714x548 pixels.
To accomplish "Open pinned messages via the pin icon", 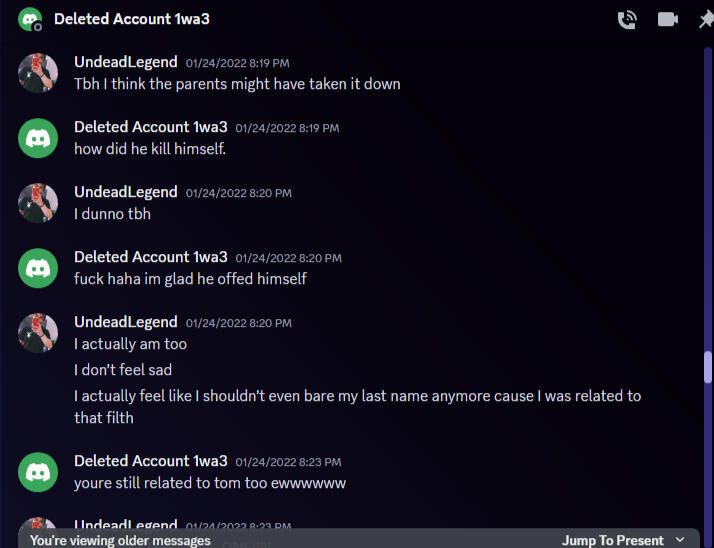I will tap(705, 20).
